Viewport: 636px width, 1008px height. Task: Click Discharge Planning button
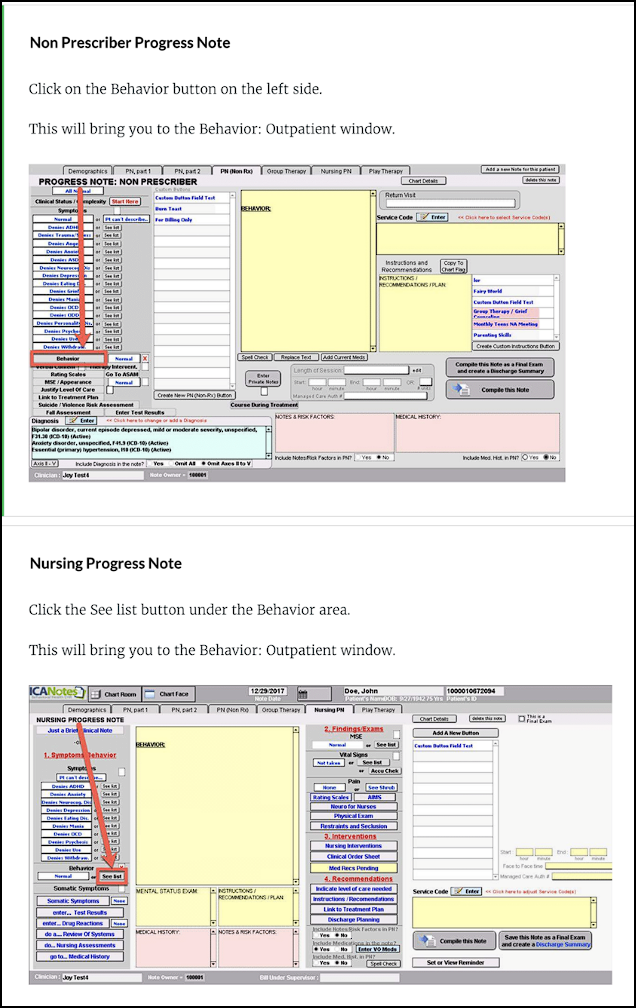click(x=353, y=919)
